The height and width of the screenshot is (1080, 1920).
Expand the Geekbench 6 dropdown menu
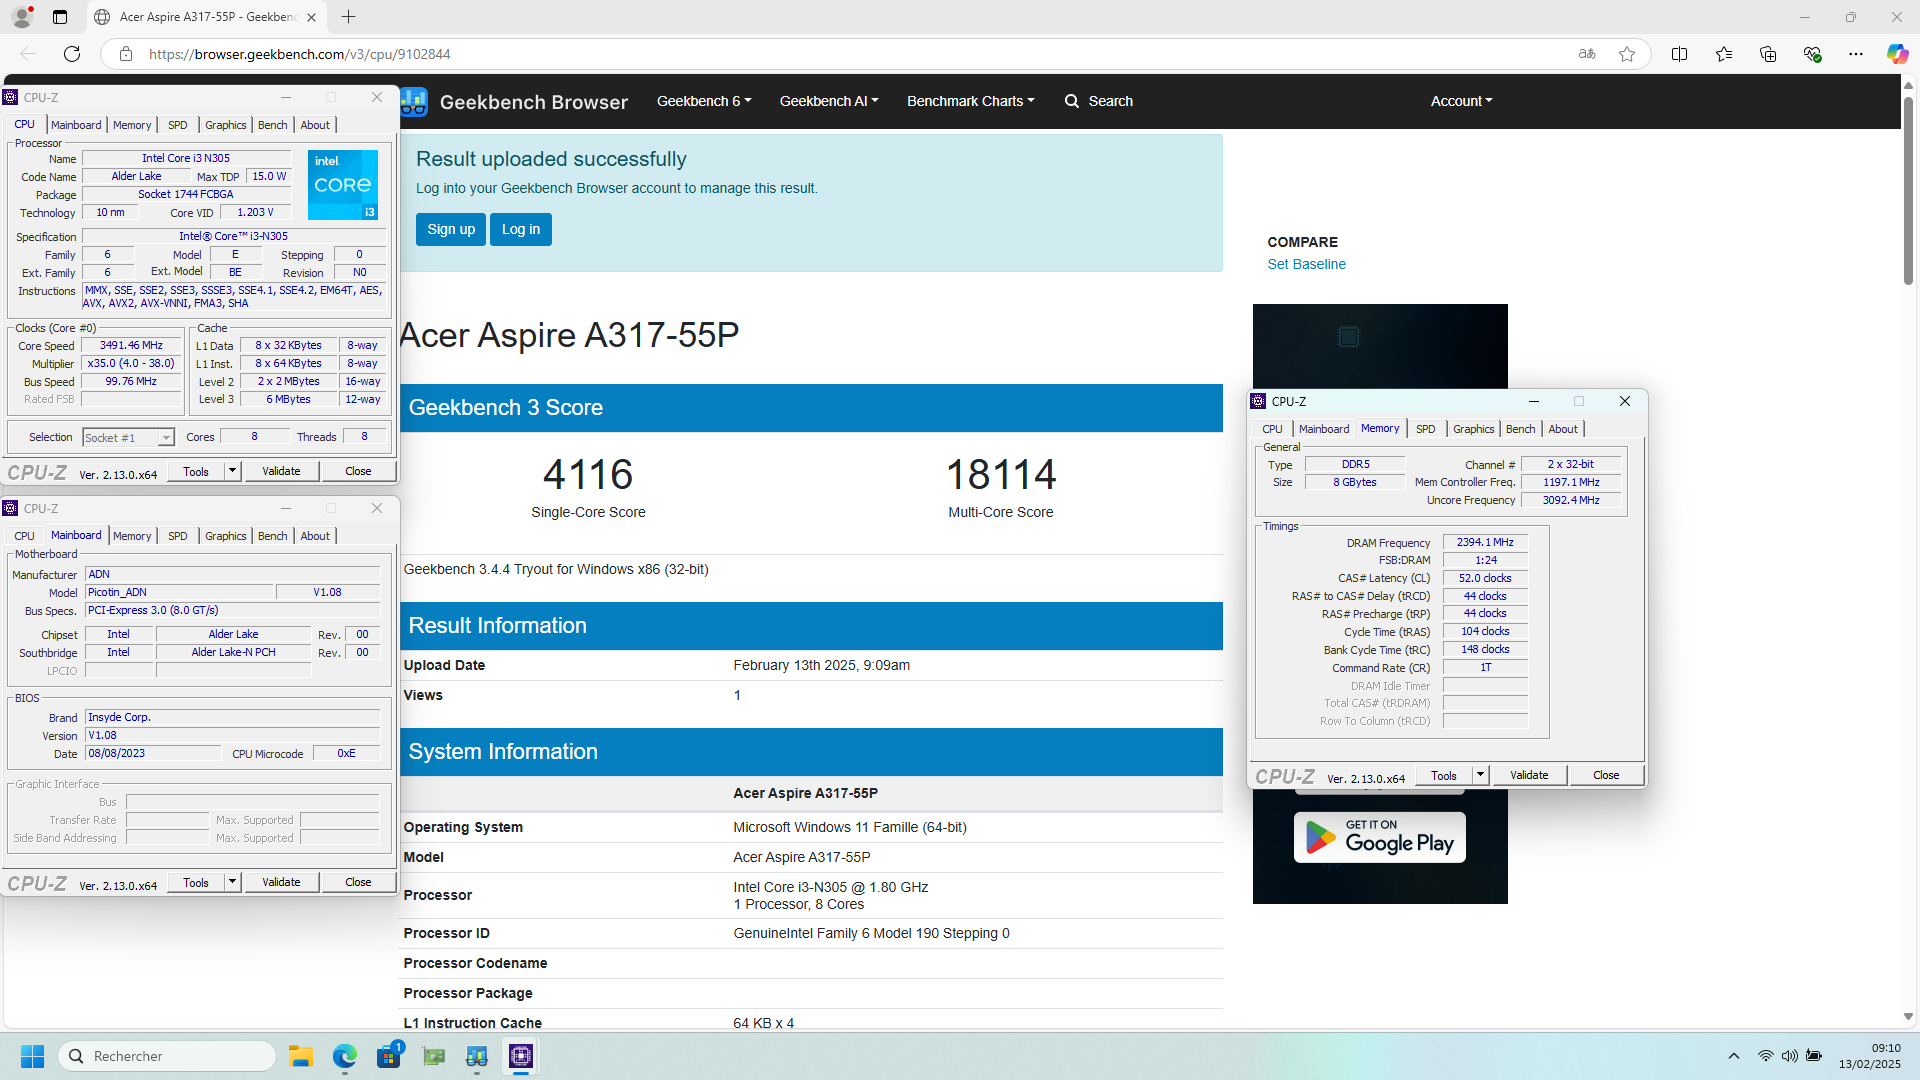pyautogui.click(x=704, y=101)
